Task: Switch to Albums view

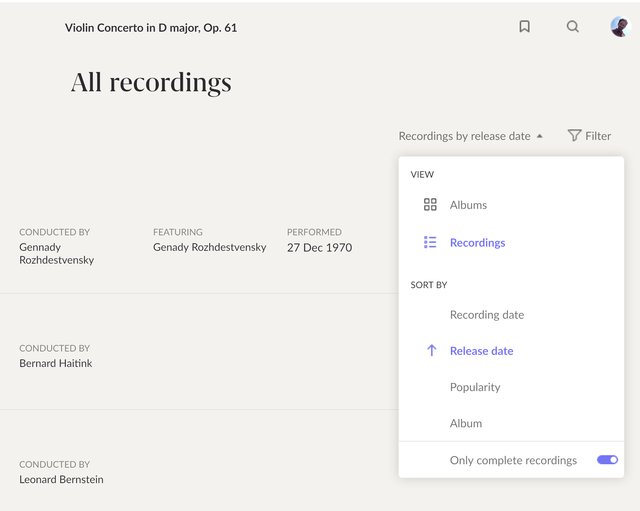Action: 468,205
